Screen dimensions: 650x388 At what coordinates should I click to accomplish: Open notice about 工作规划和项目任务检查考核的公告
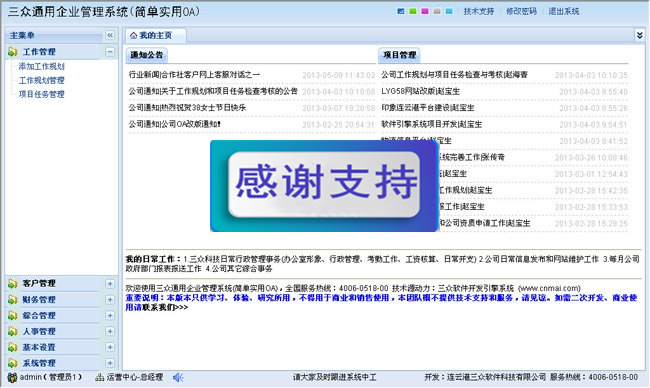213,91
